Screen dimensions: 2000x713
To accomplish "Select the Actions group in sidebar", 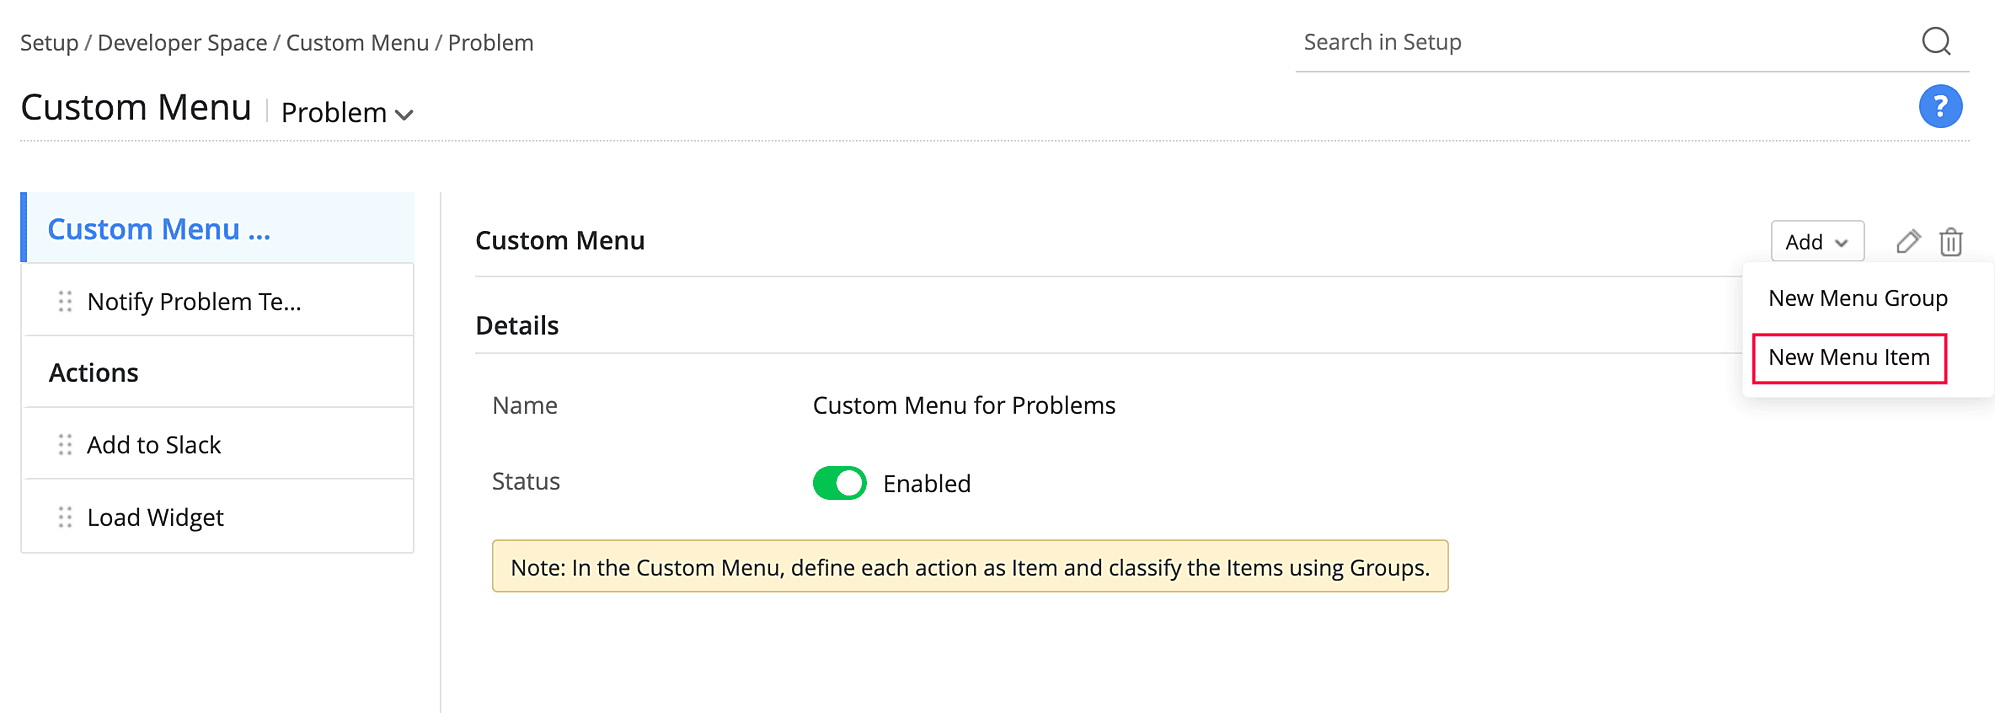I will (x=94, y=372).
